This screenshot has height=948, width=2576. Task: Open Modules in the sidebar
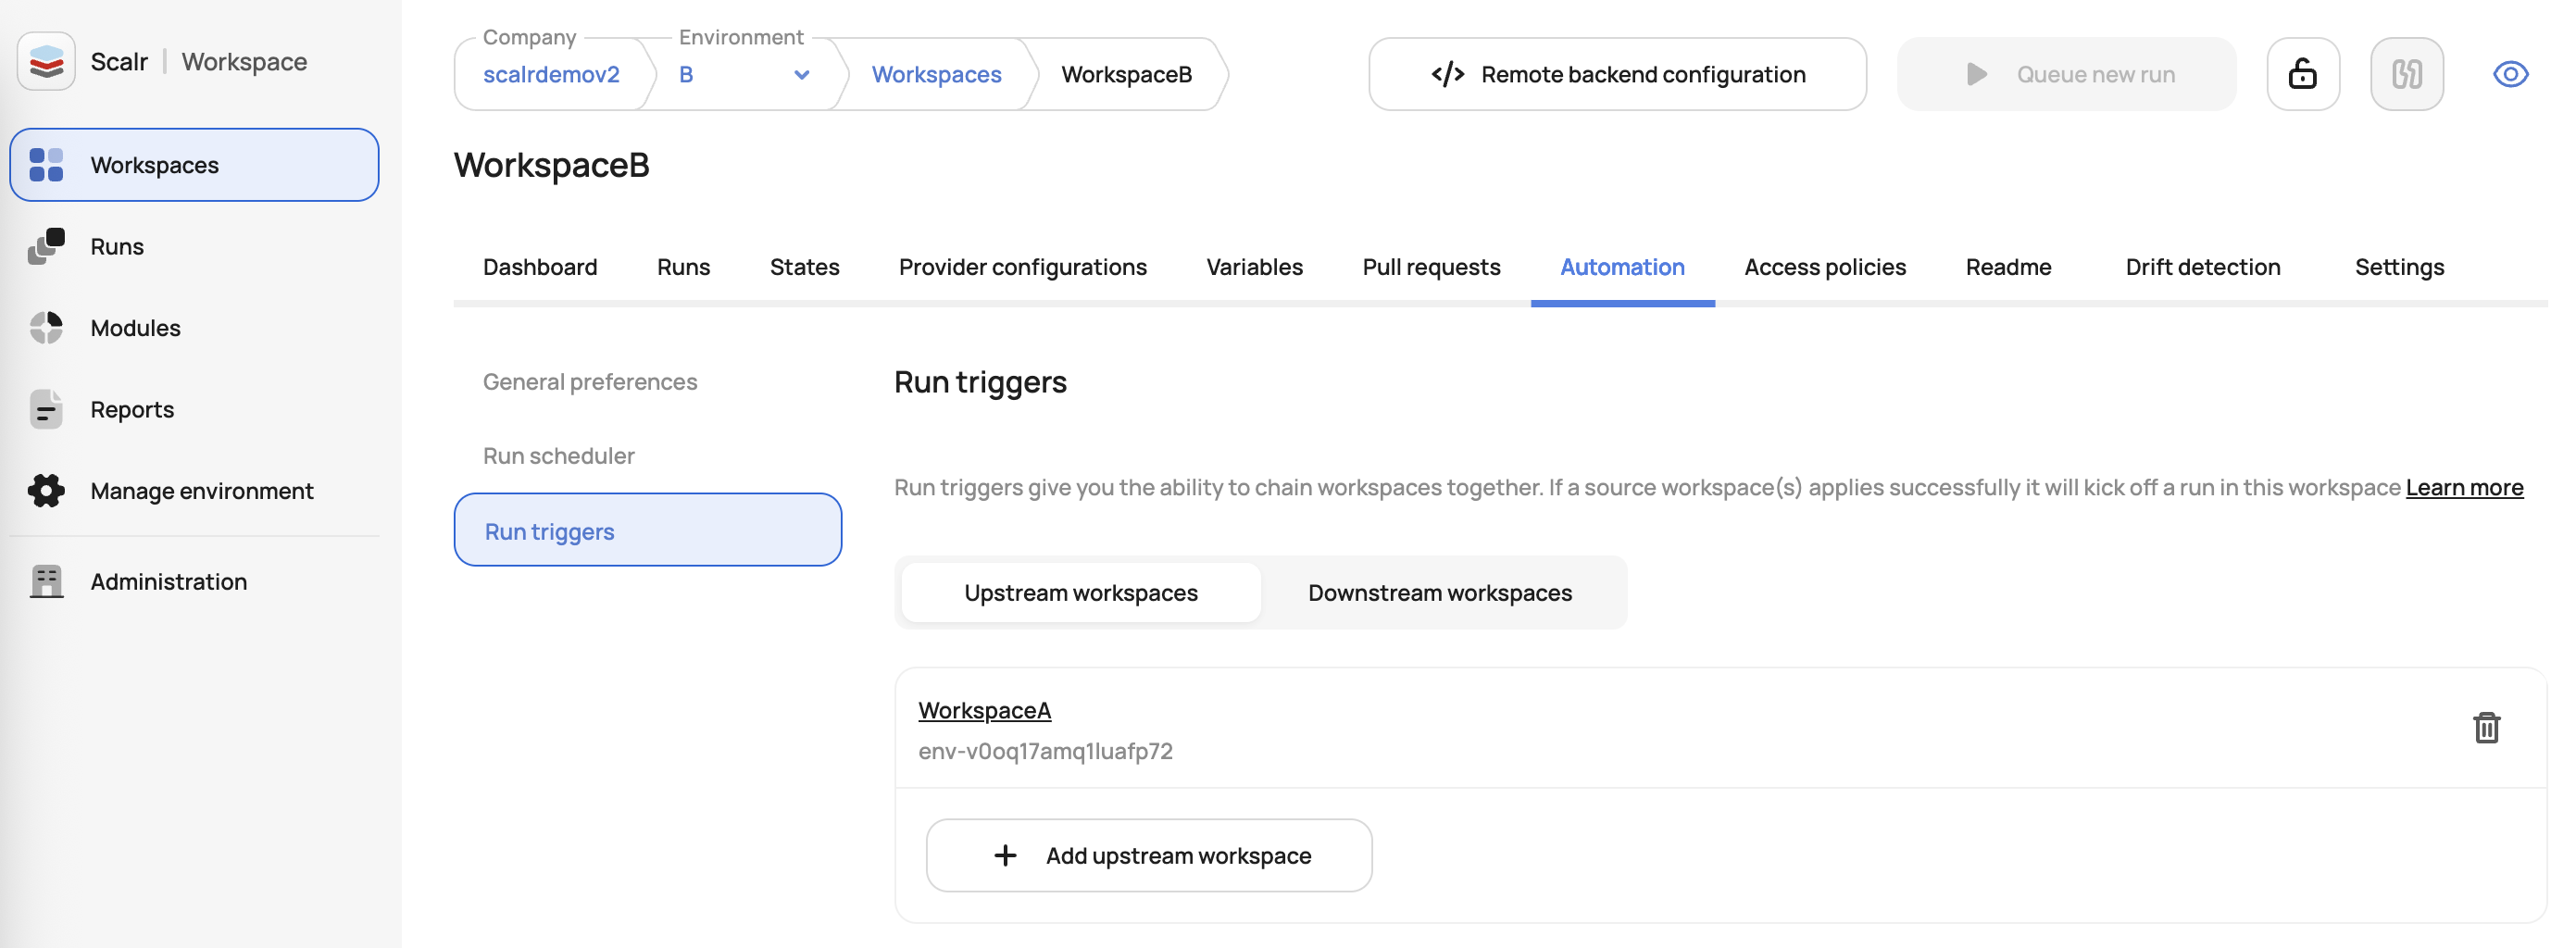click(x=194, y=328)
